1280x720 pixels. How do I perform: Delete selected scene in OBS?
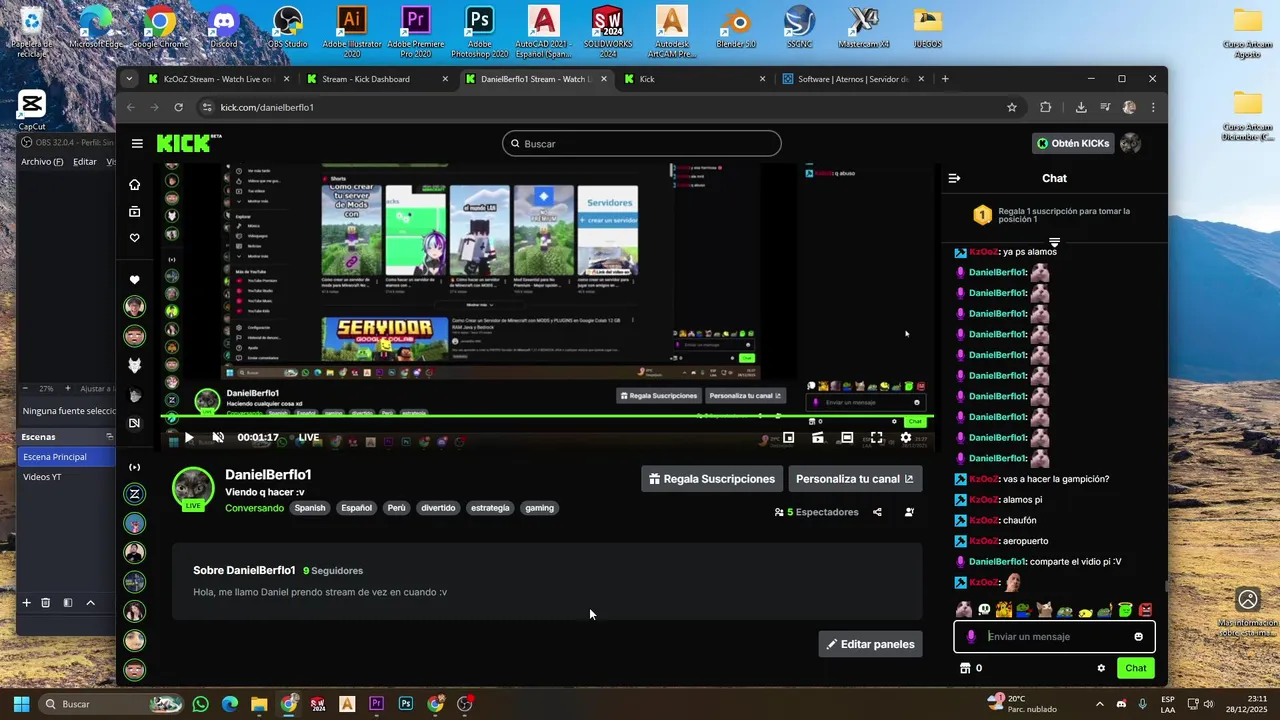click(x=46, y=603)
